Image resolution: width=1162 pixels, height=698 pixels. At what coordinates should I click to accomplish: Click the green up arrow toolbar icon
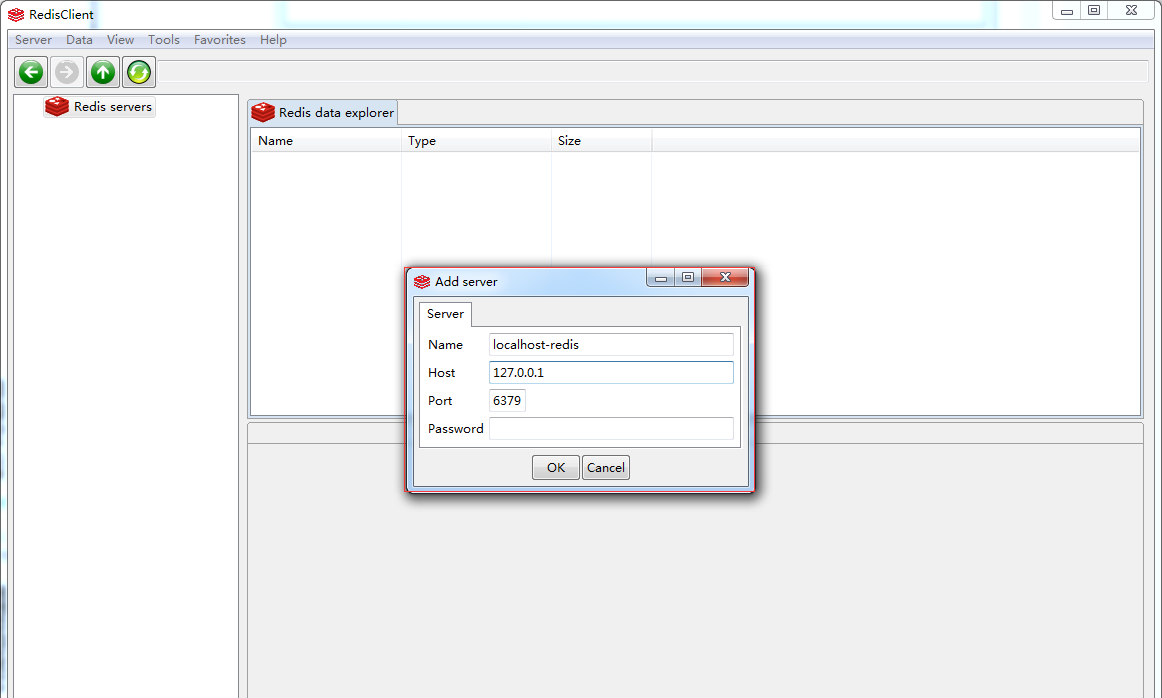[102, 71]
